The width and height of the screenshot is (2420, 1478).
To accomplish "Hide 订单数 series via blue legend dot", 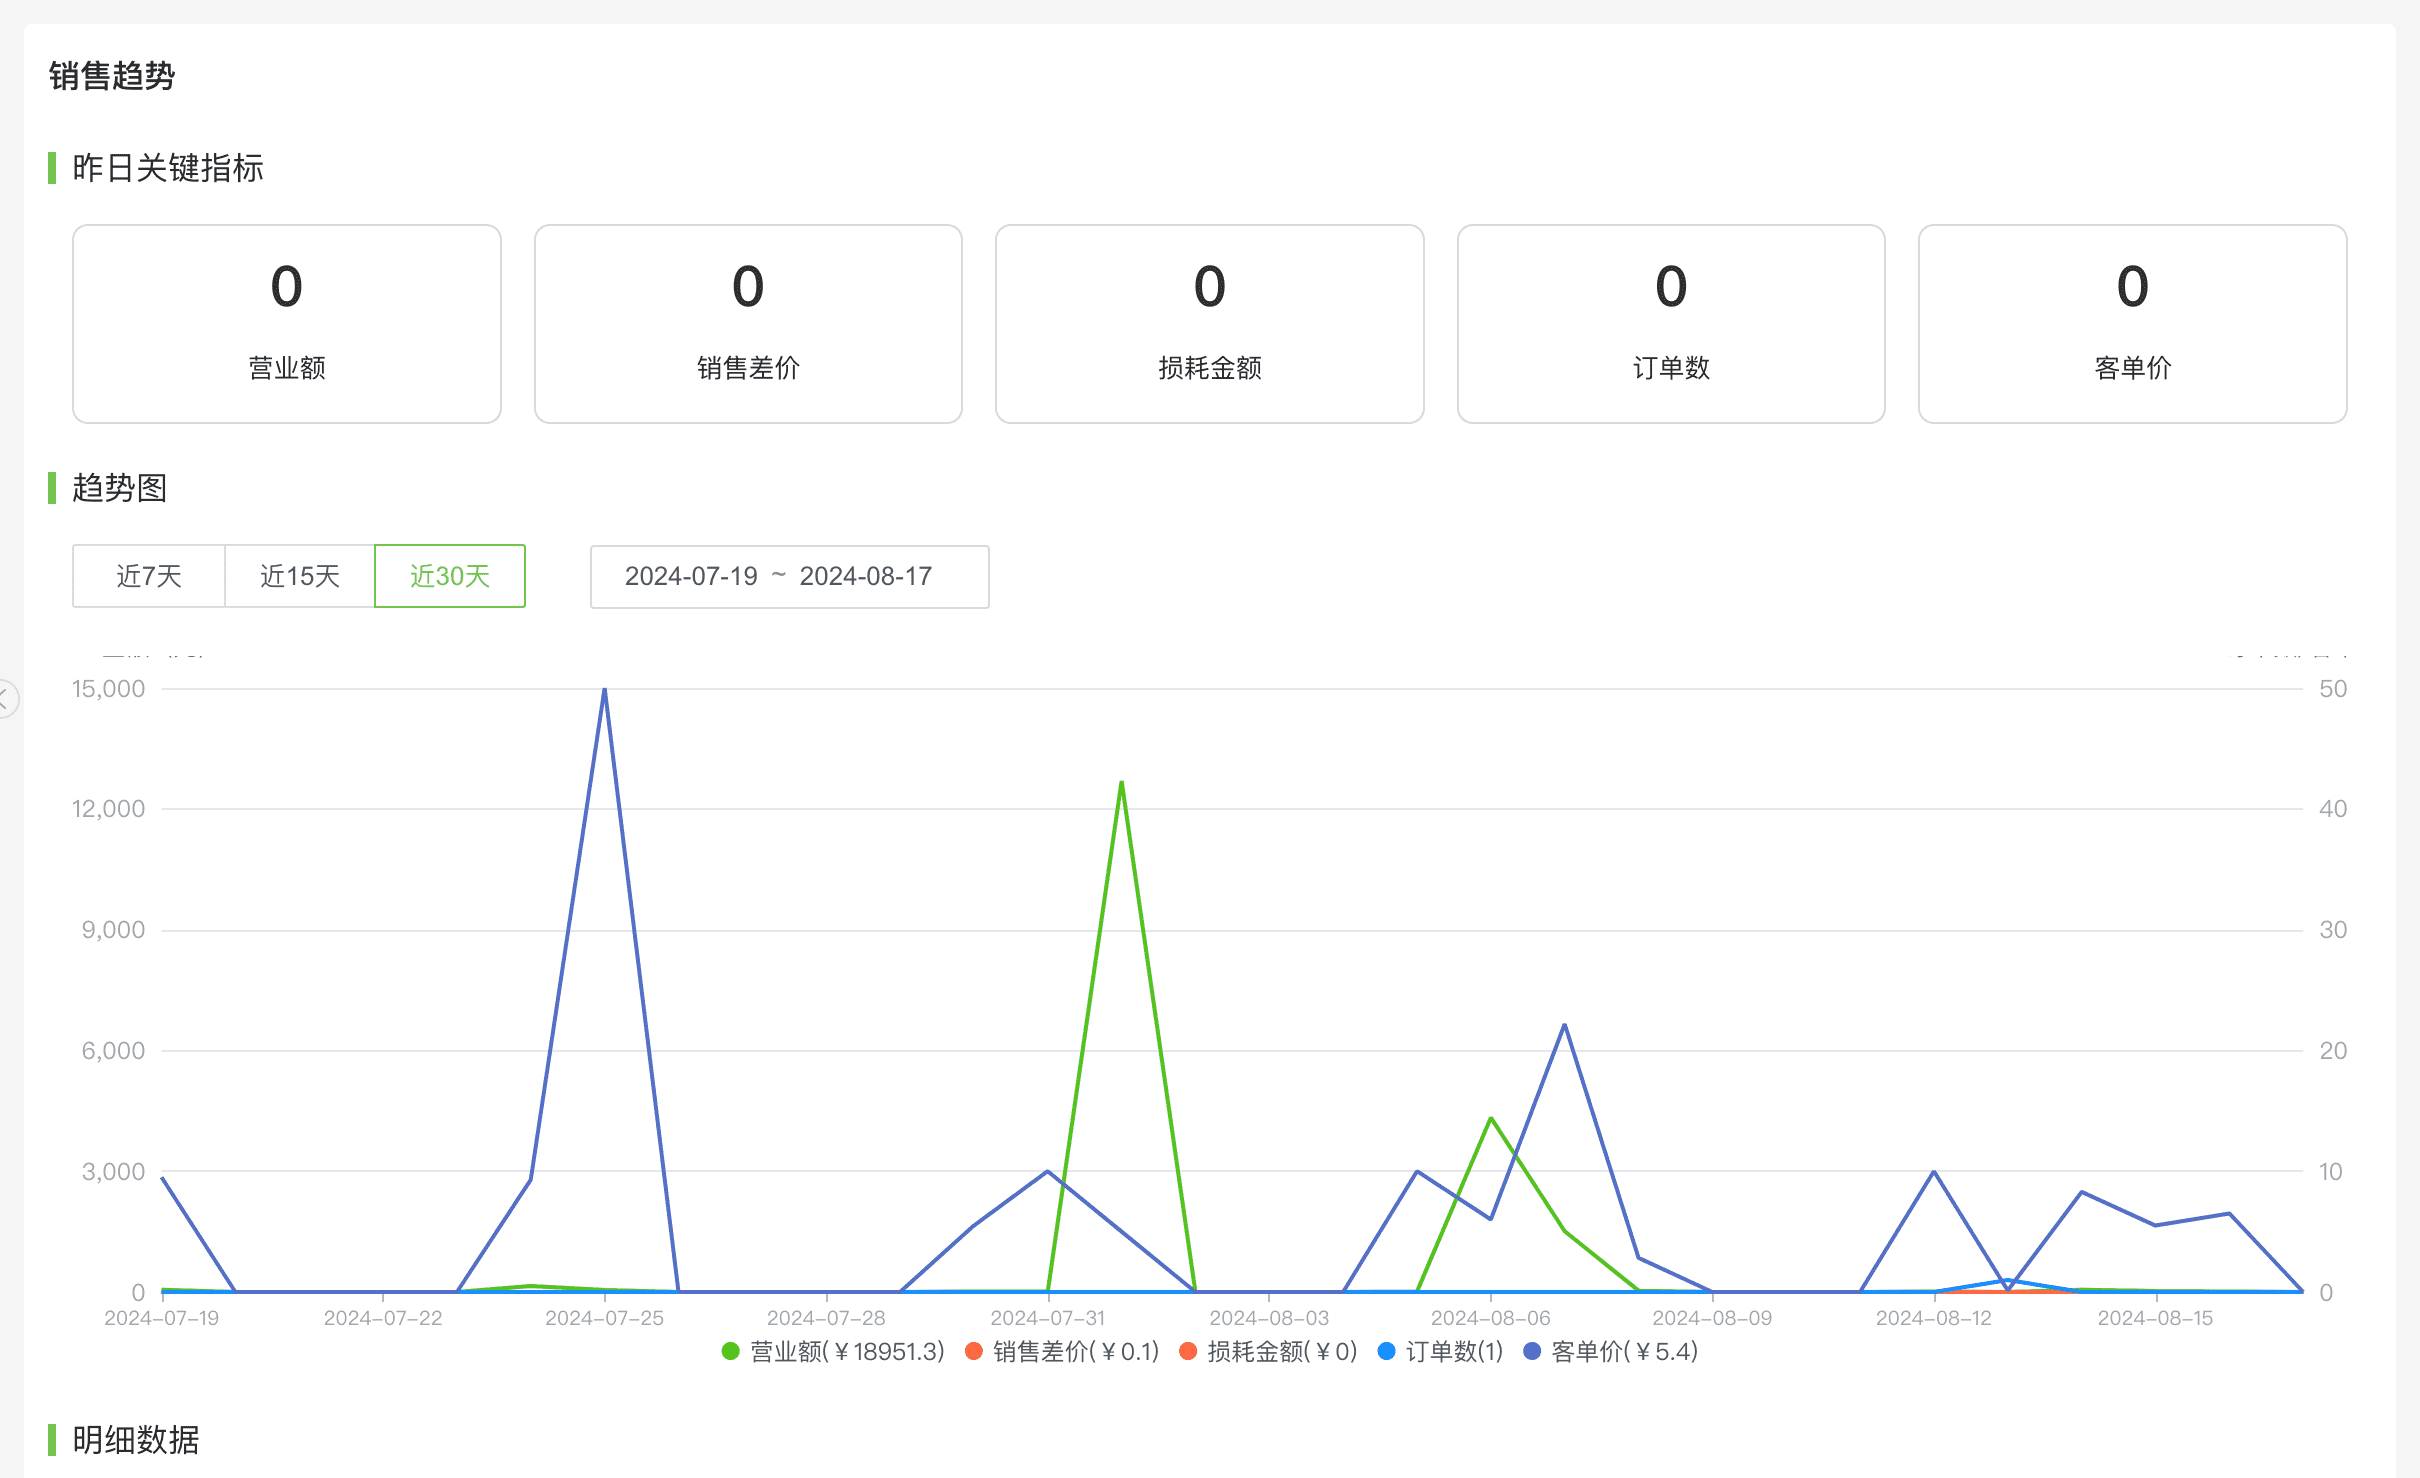I will click(1387, 1352).
